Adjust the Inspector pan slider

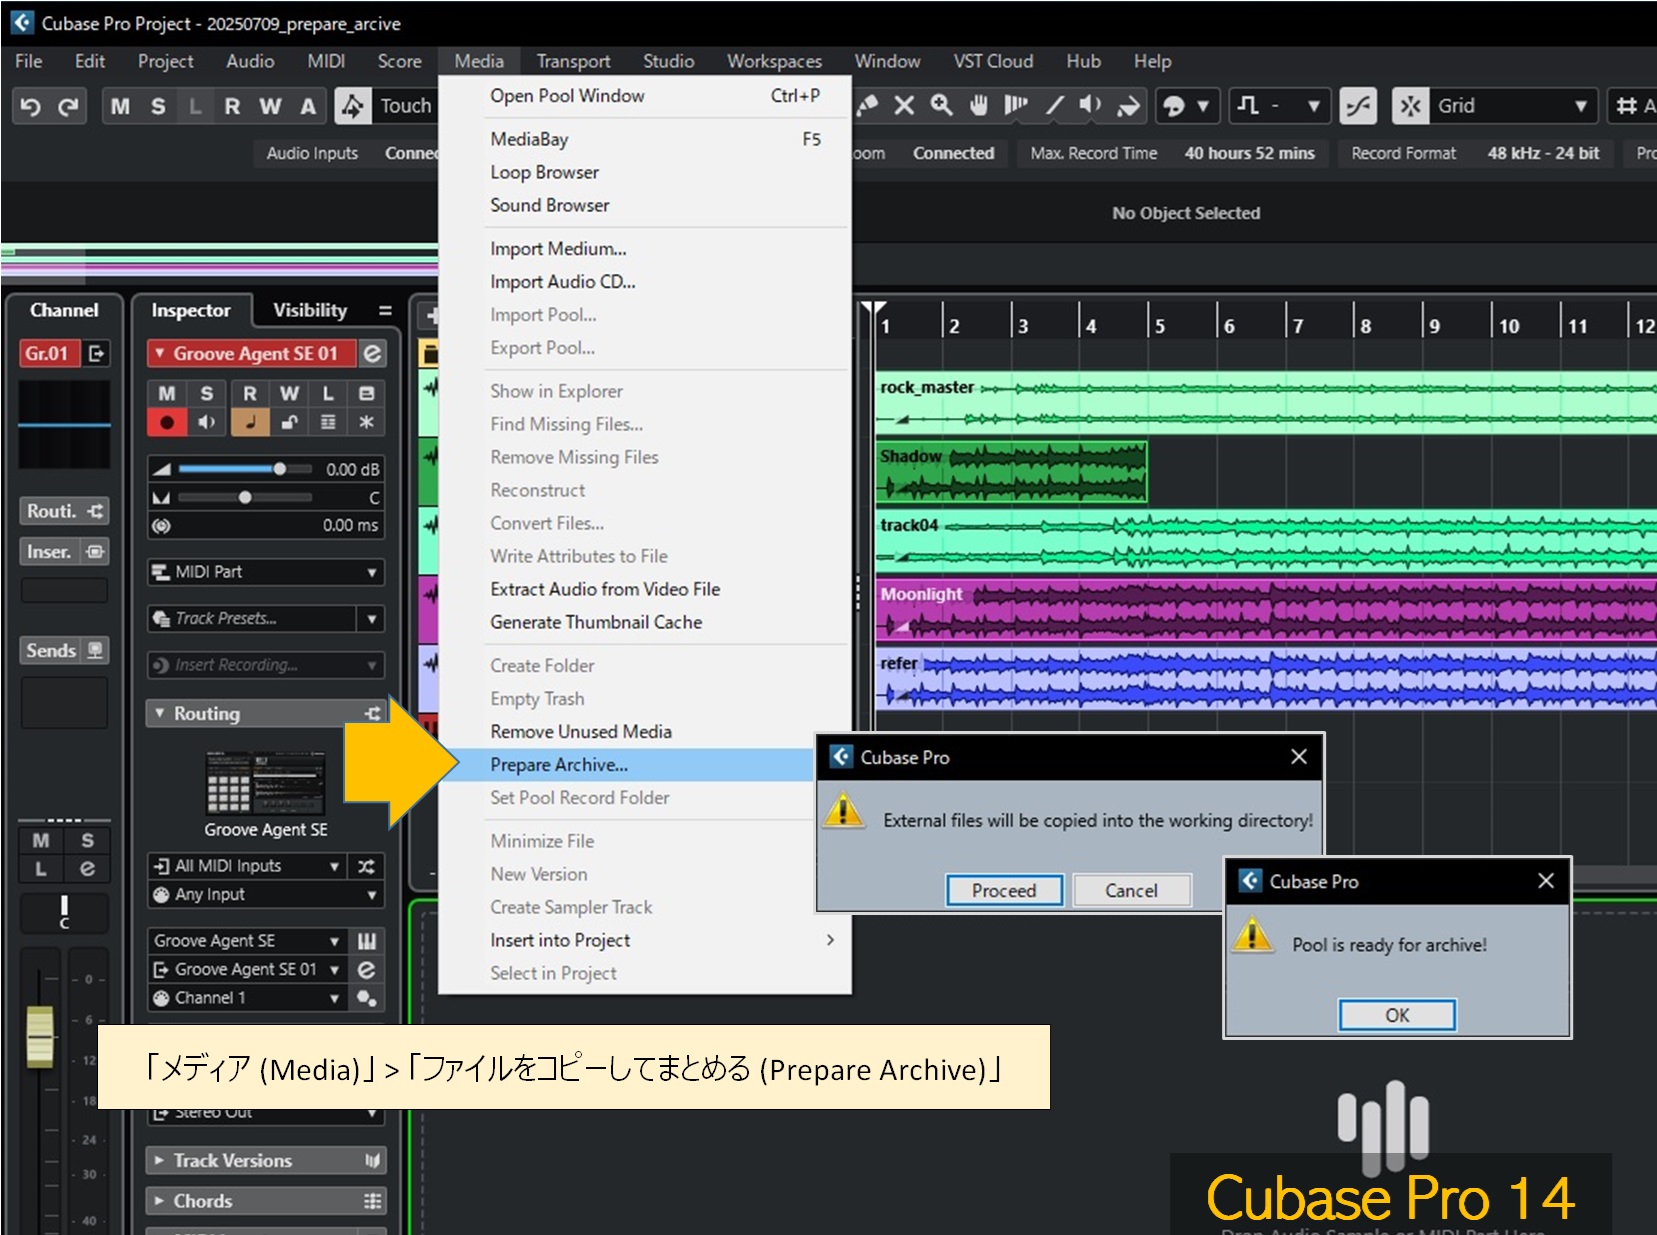[x=245, y=497]
